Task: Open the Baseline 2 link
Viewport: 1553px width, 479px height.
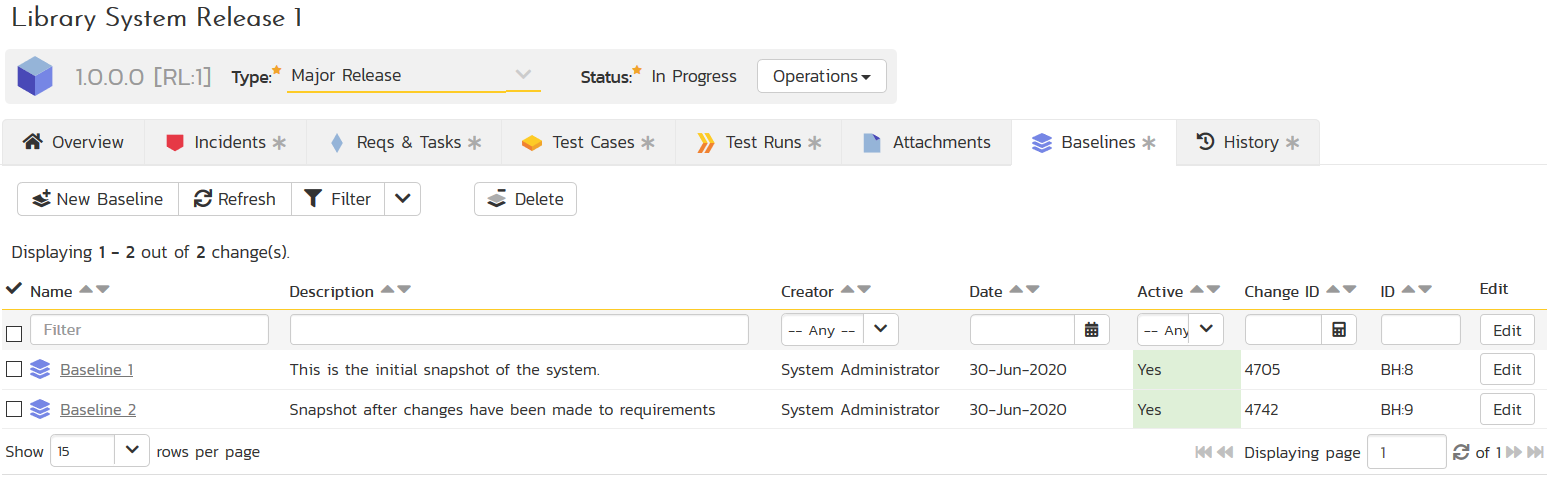Action: 98,410
